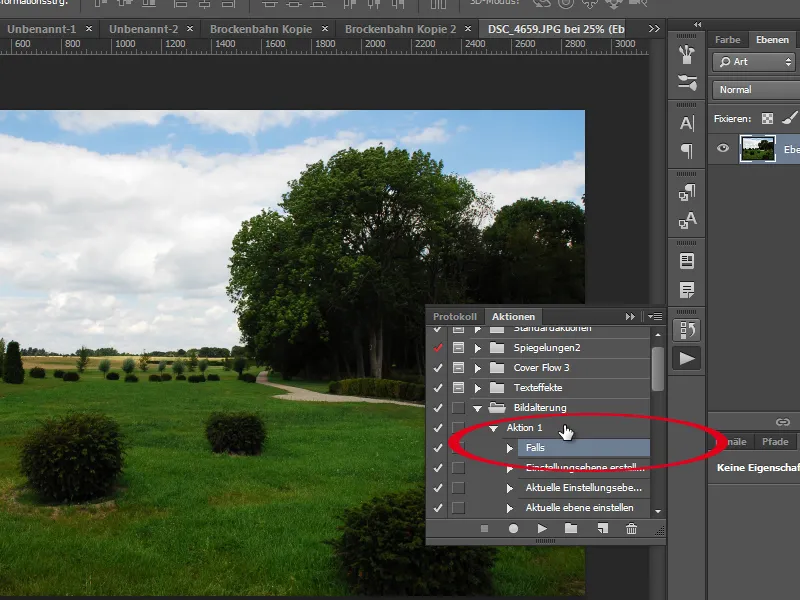This screenshot has height=600, width=800.
Task: Open the Normal blend mode dropdown
Action: 756,90
